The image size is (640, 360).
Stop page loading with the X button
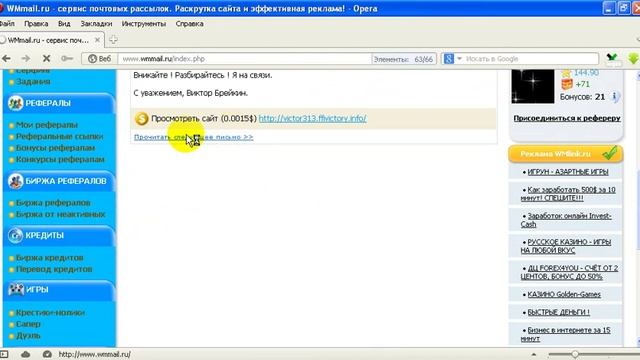tap(47, 59)
